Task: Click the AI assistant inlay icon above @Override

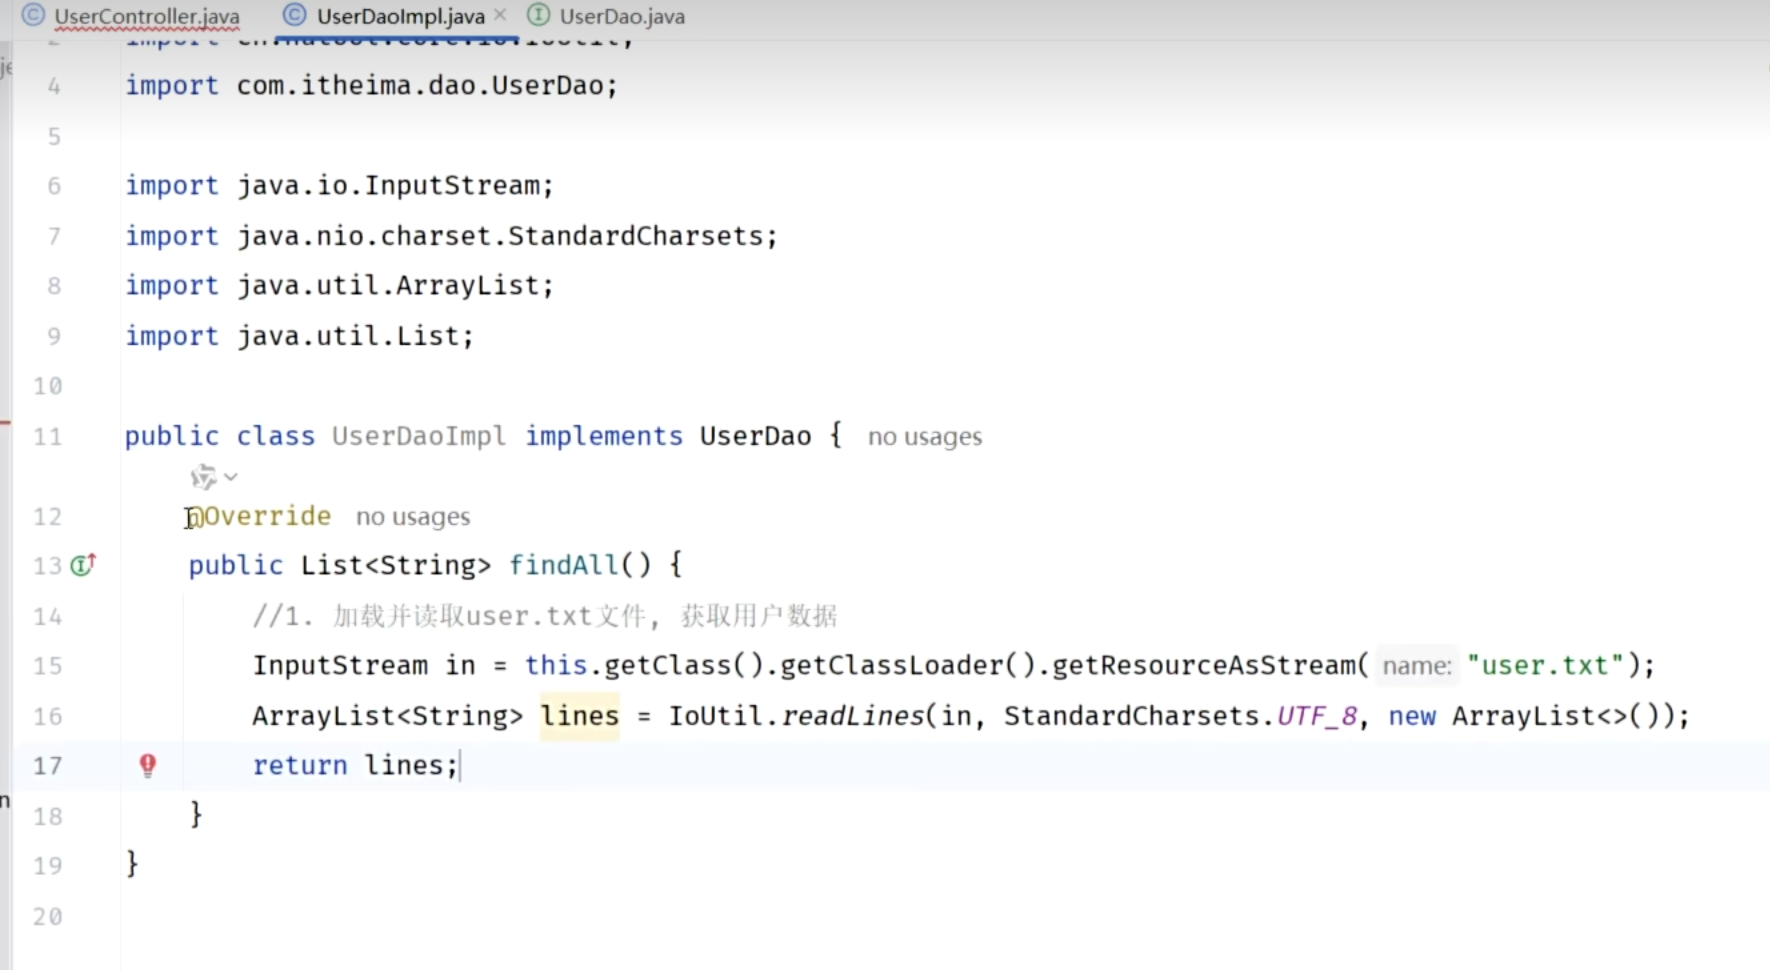Action: click(x=203, y=477)
